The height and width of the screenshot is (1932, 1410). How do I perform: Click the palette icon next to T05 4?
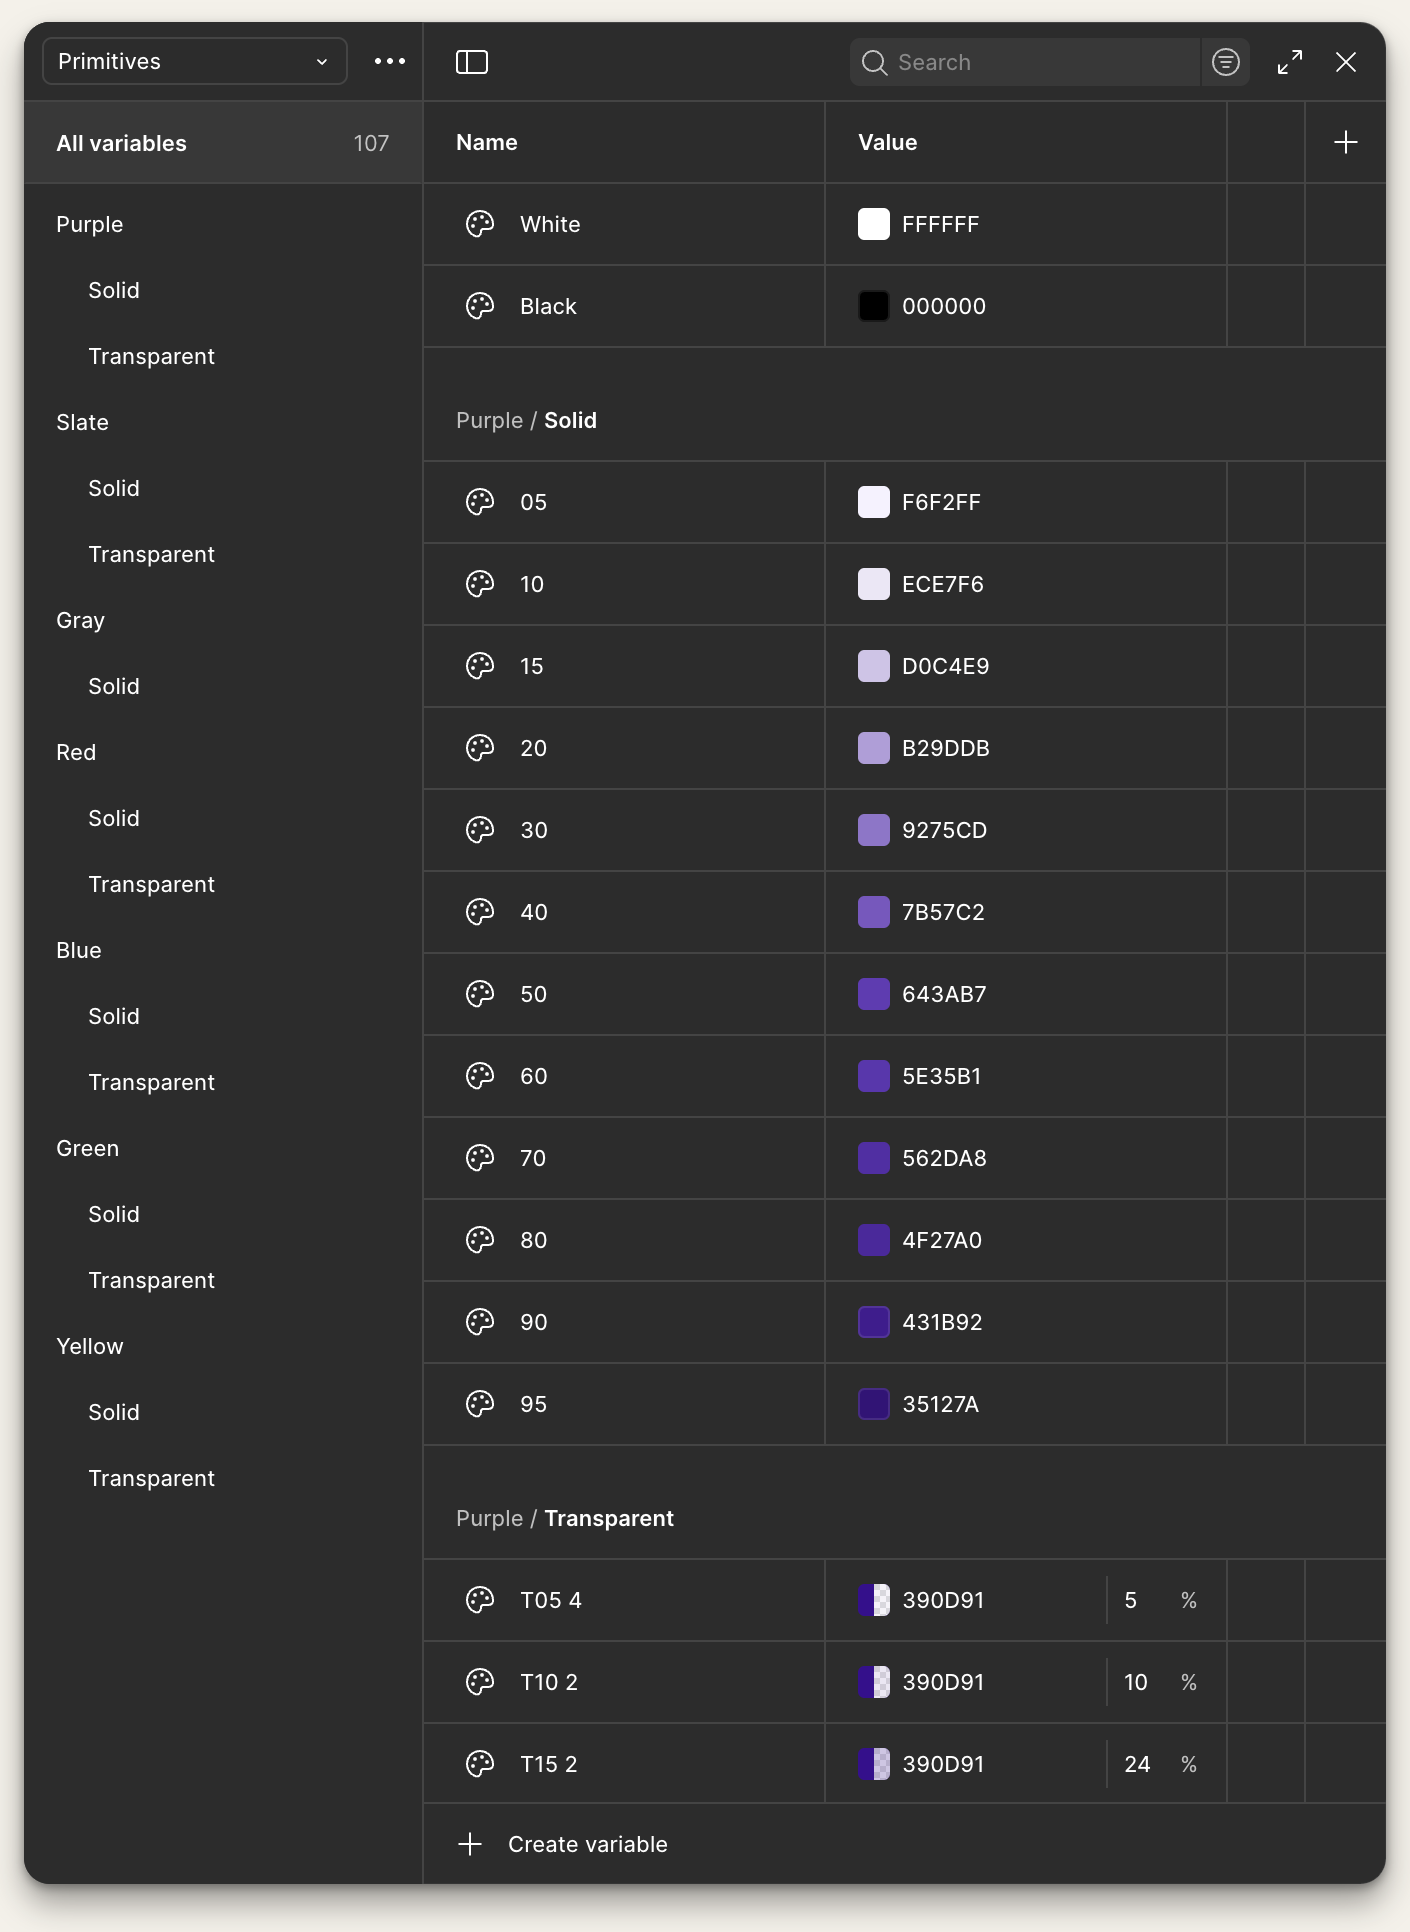pyautogui.click(x=482, y=1600)
